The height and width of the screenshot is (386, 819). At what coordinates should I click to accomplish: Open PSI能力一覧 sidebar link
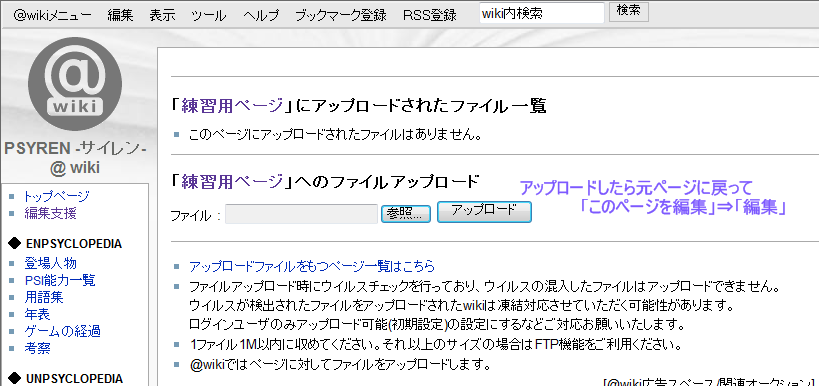60,280
